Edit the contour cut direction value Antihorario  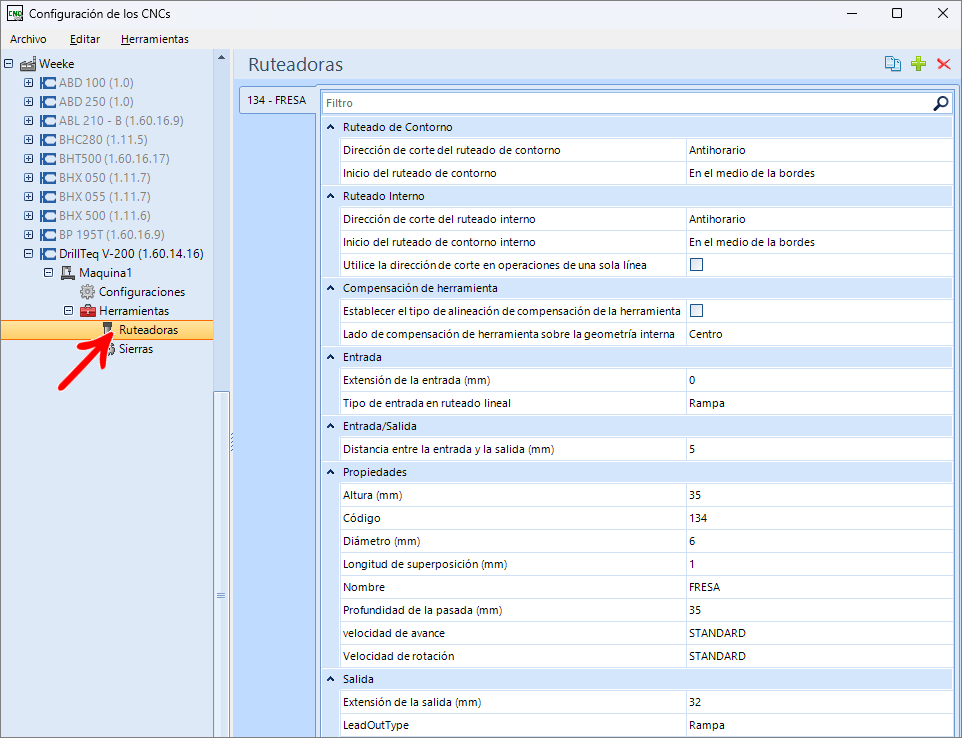pos(819,151)
